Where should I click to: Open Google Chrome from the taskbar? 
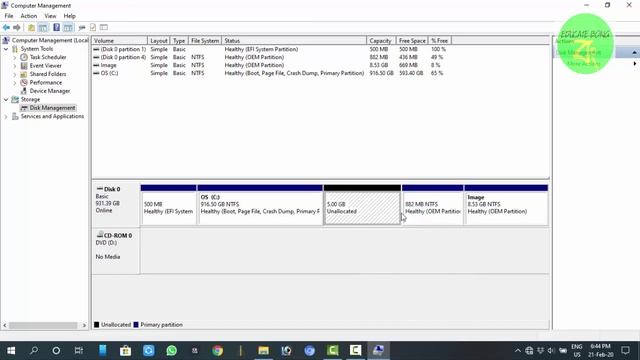click(x=218, y=351)
